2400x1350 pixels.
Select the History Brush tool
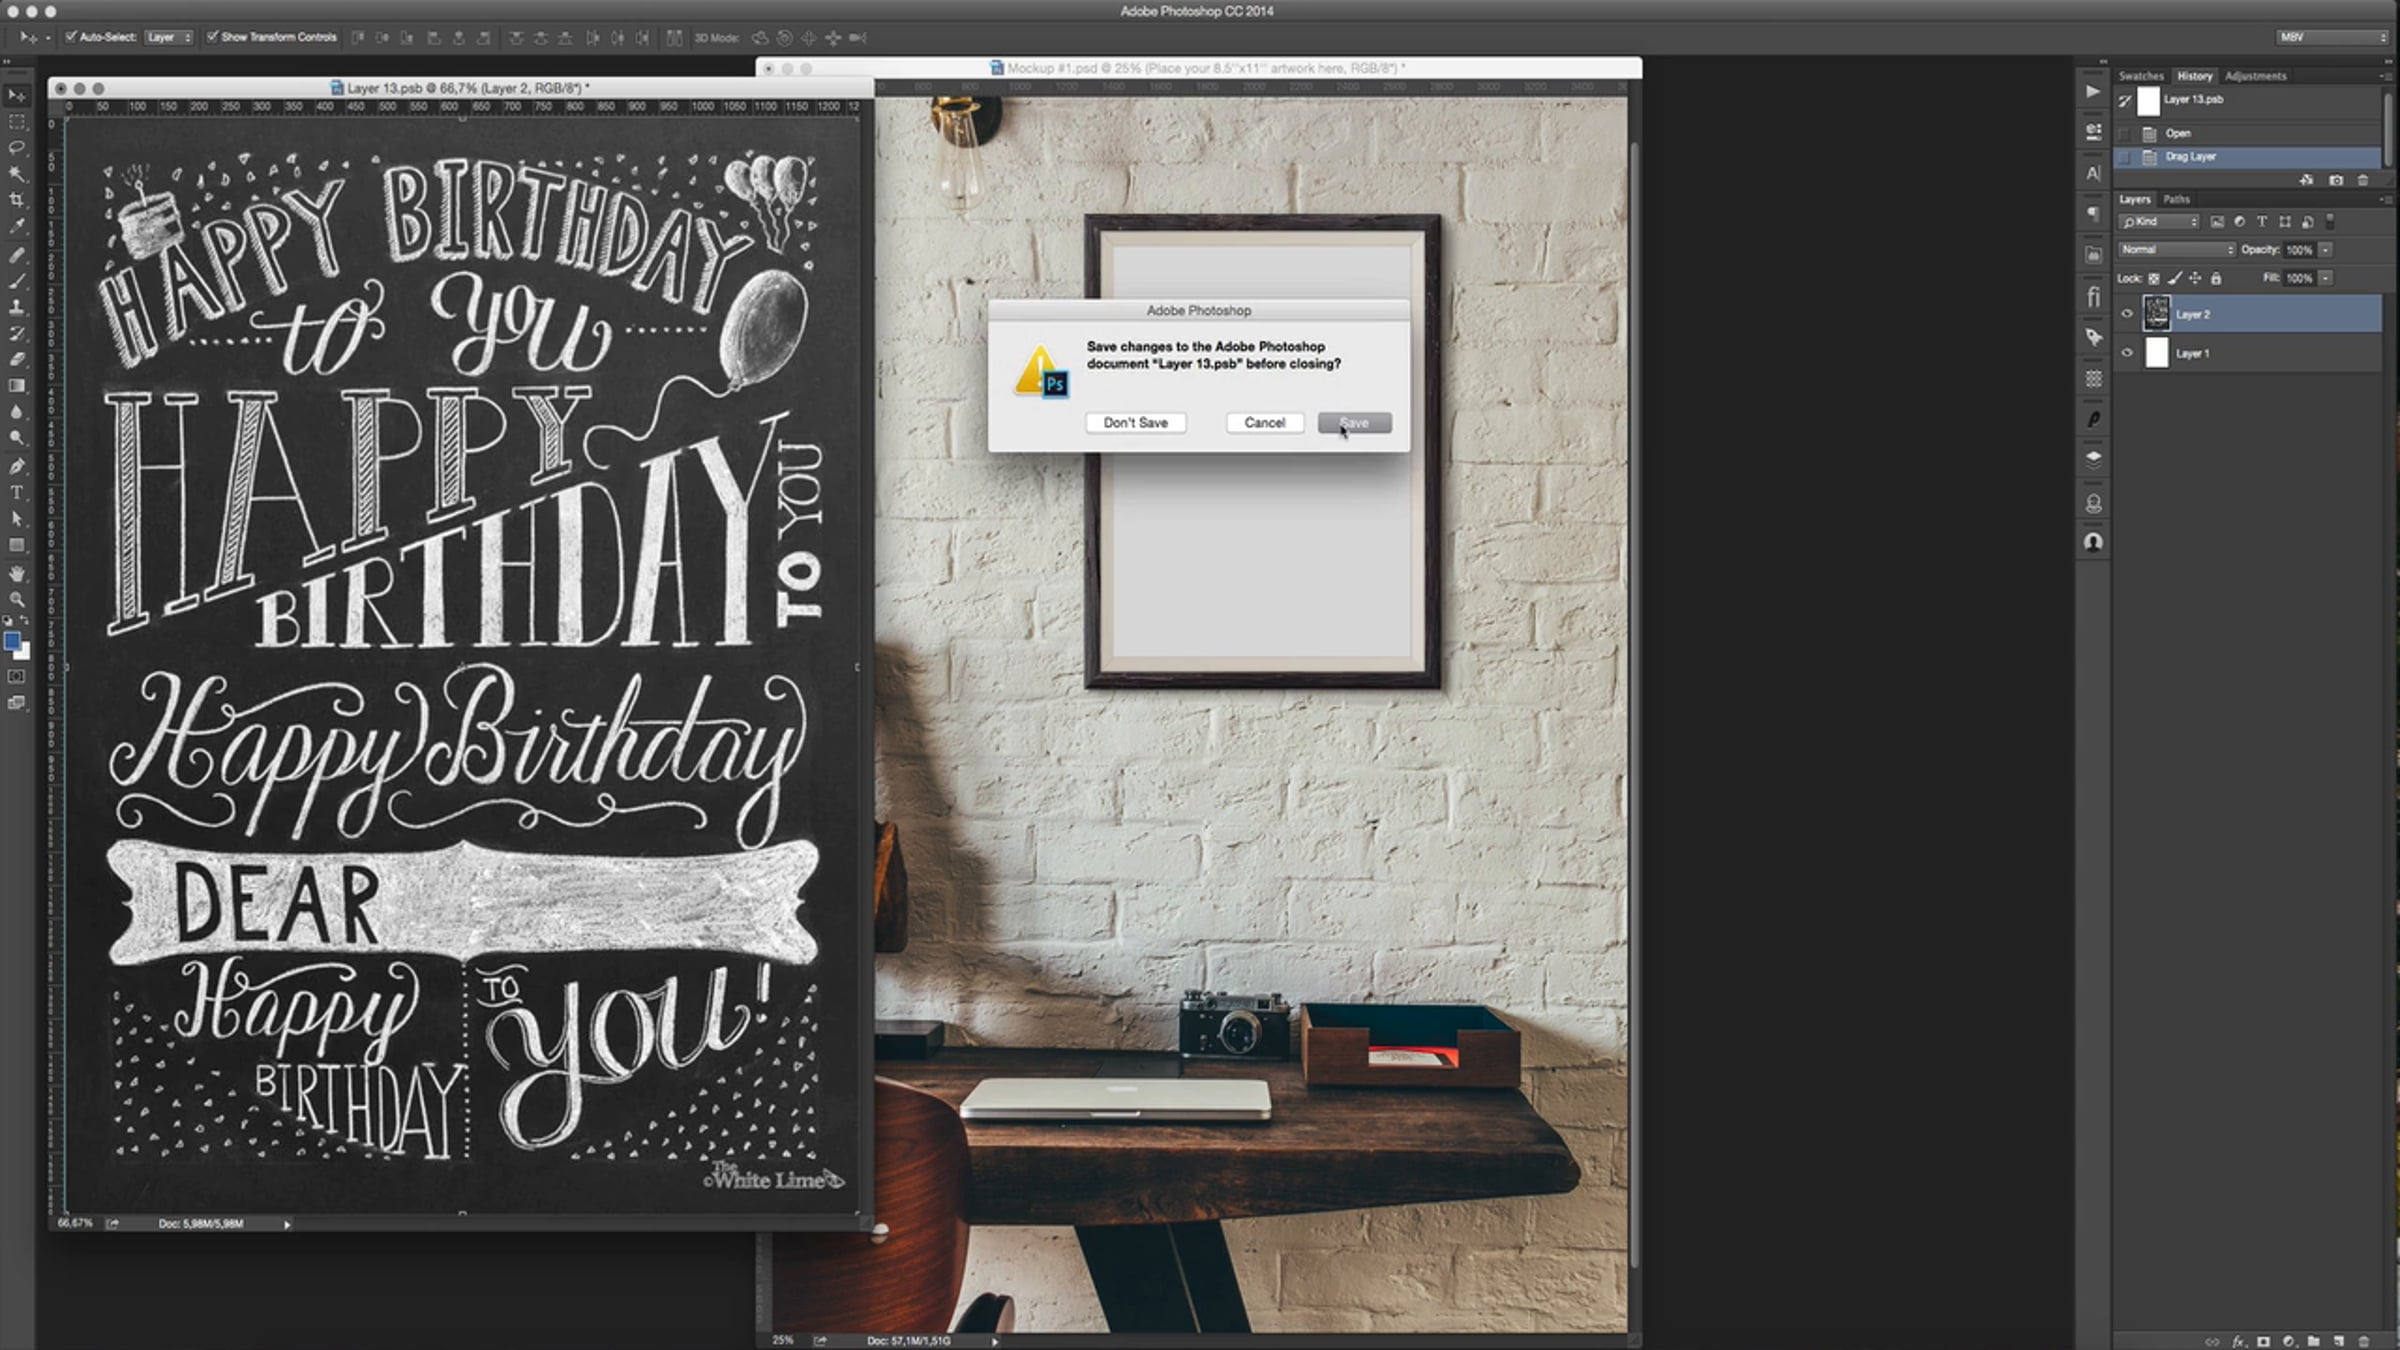pyautogui.click(x=17, y=333)
